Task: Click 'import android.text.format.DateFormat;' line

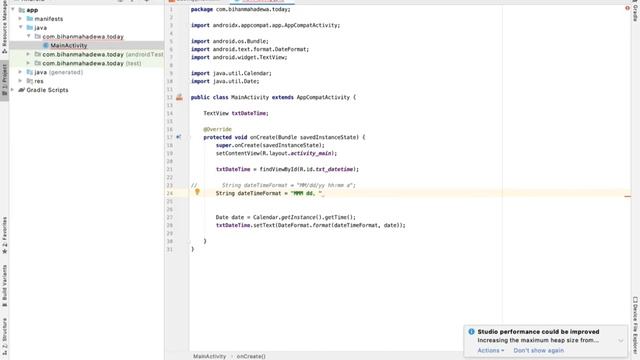Action: point(250,49)
